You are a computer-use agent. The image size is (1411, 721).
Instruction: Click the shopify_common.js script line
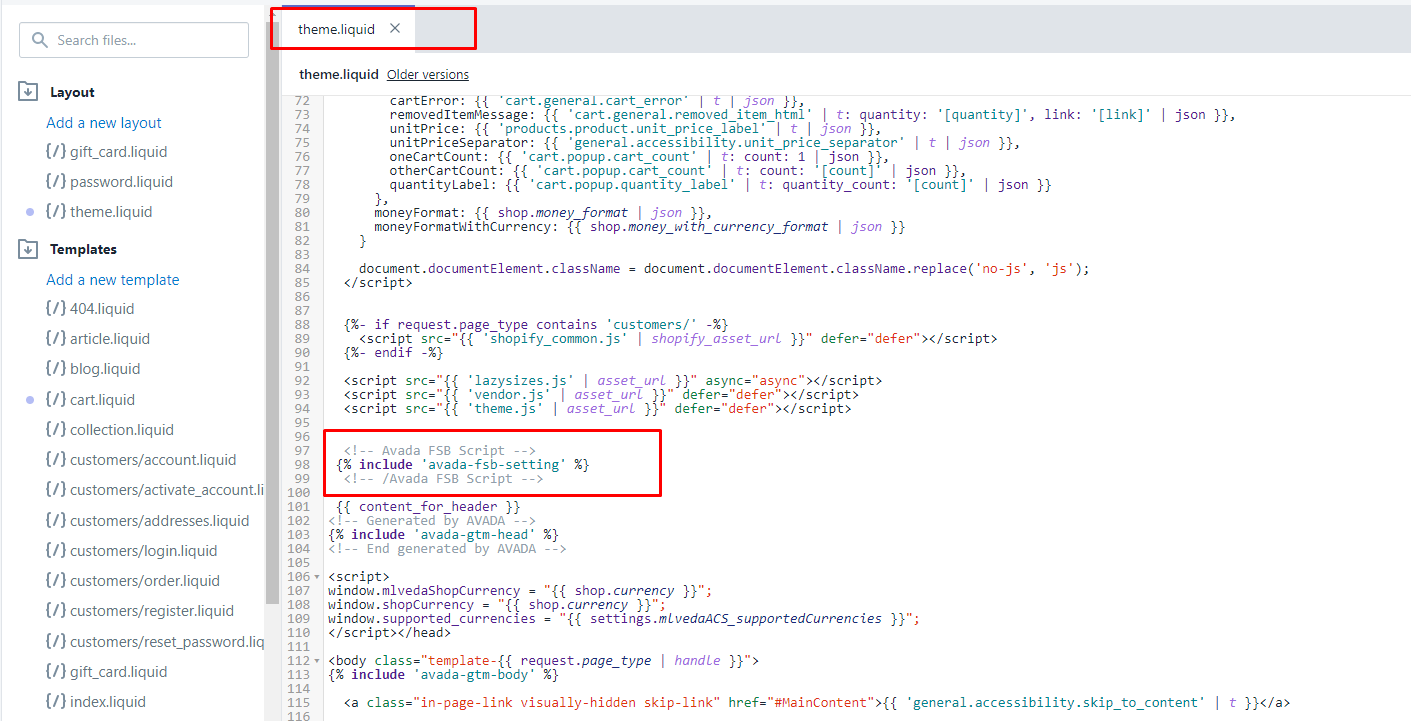pos(678,339)
